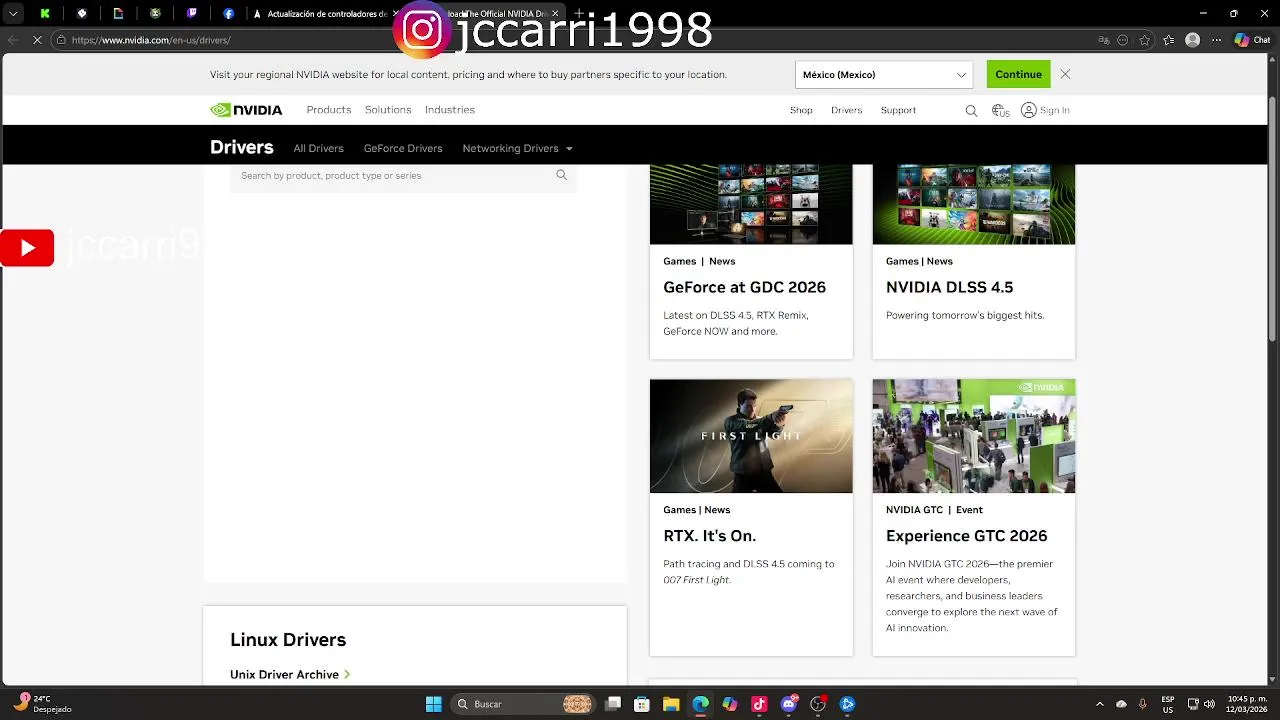Image resolution: width=1280 pixels, height=720 pixels.
Task: Open the Twitch pinned browser tab
Action: pos(192,14)
